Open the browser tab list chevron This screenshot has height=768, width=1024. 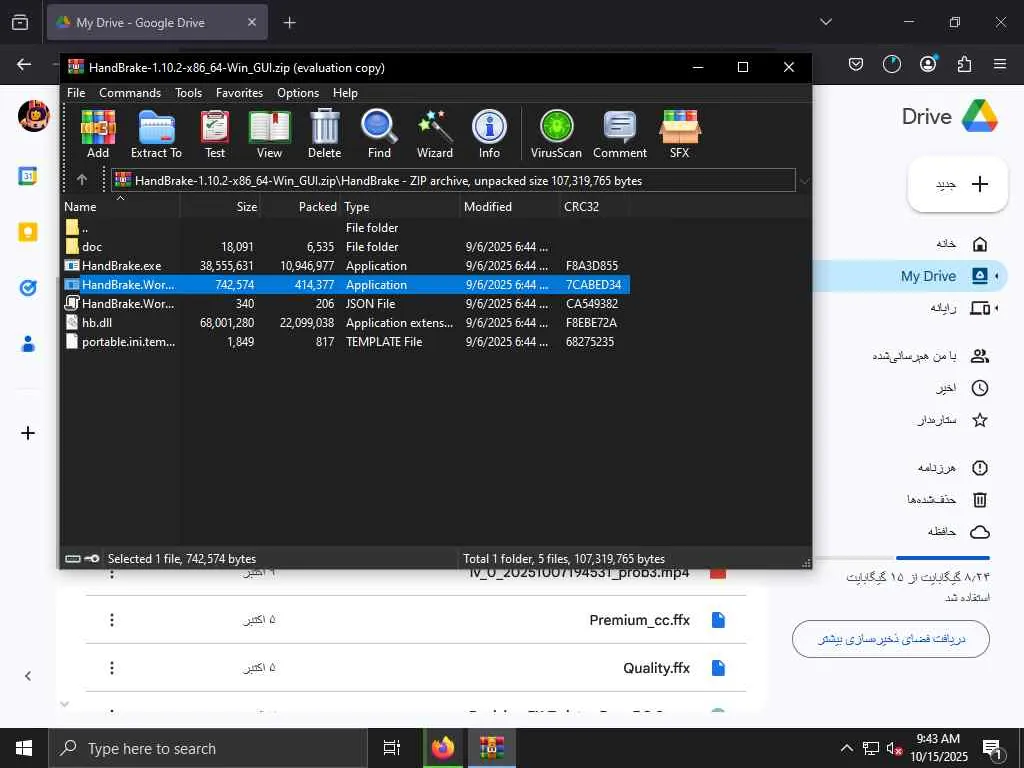pyautogui.click(x=826, y=22)
